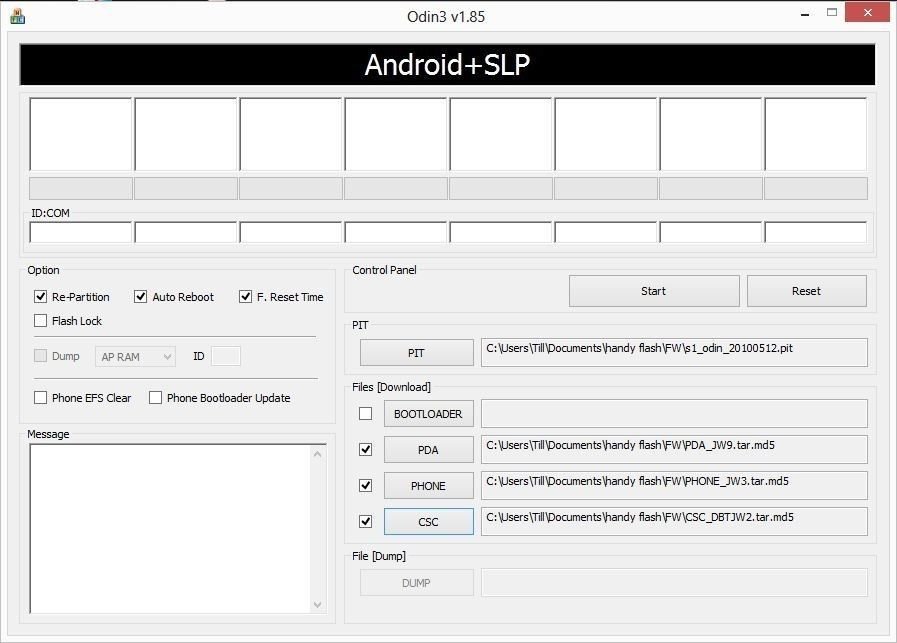Click the PDA_JW9.tar.md5 path field

674,450
